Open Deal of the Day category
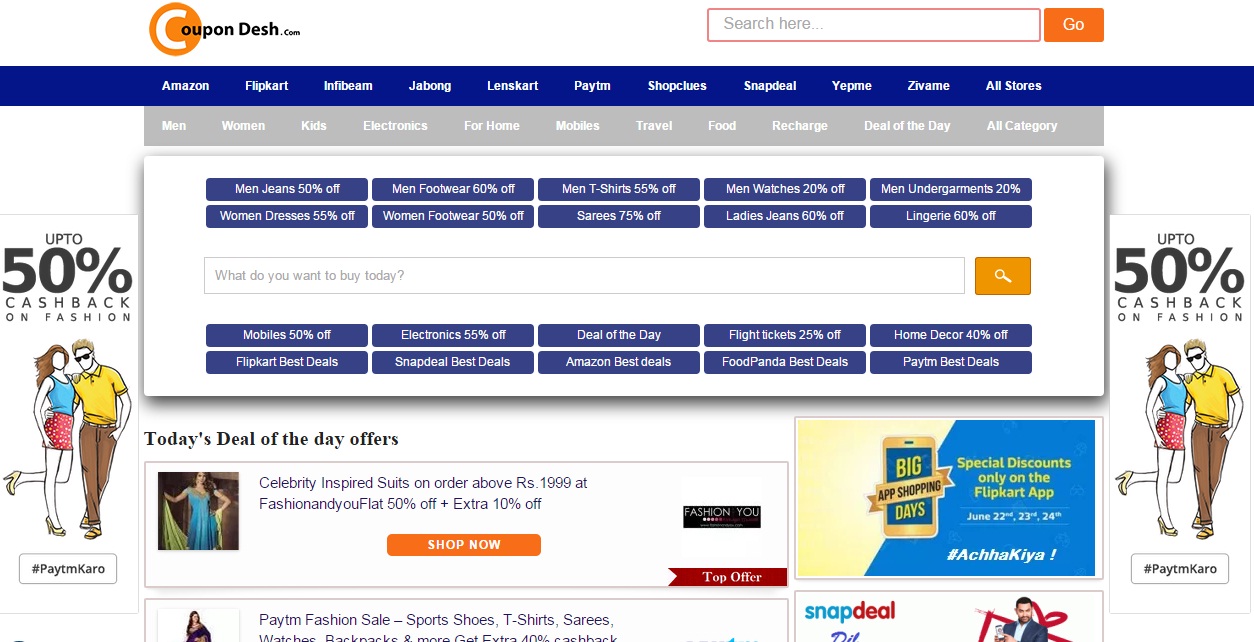 point(907,126)
